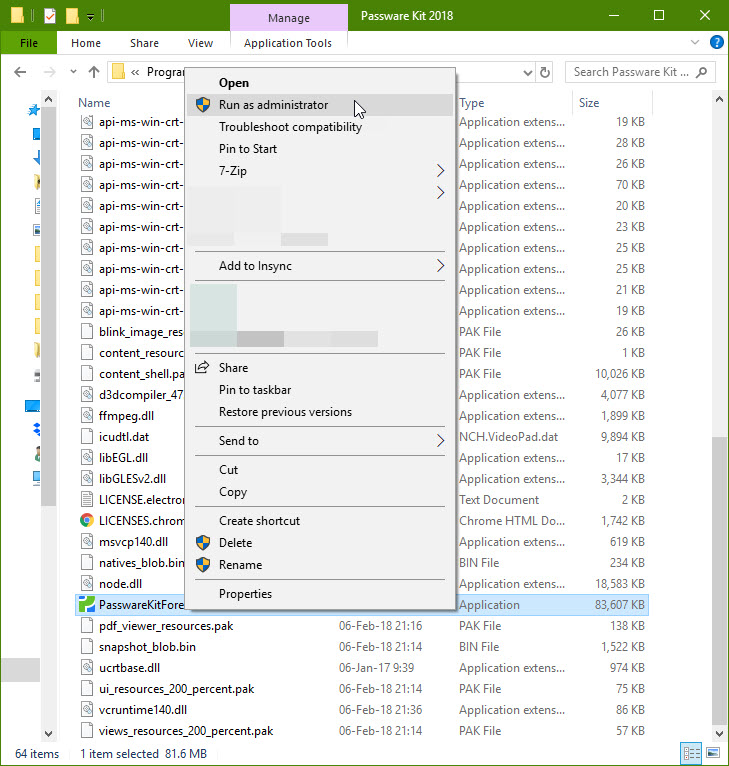Select pdf_viewer_resources.pak file
Screen dimensions: 729x766
coord(166,626)
